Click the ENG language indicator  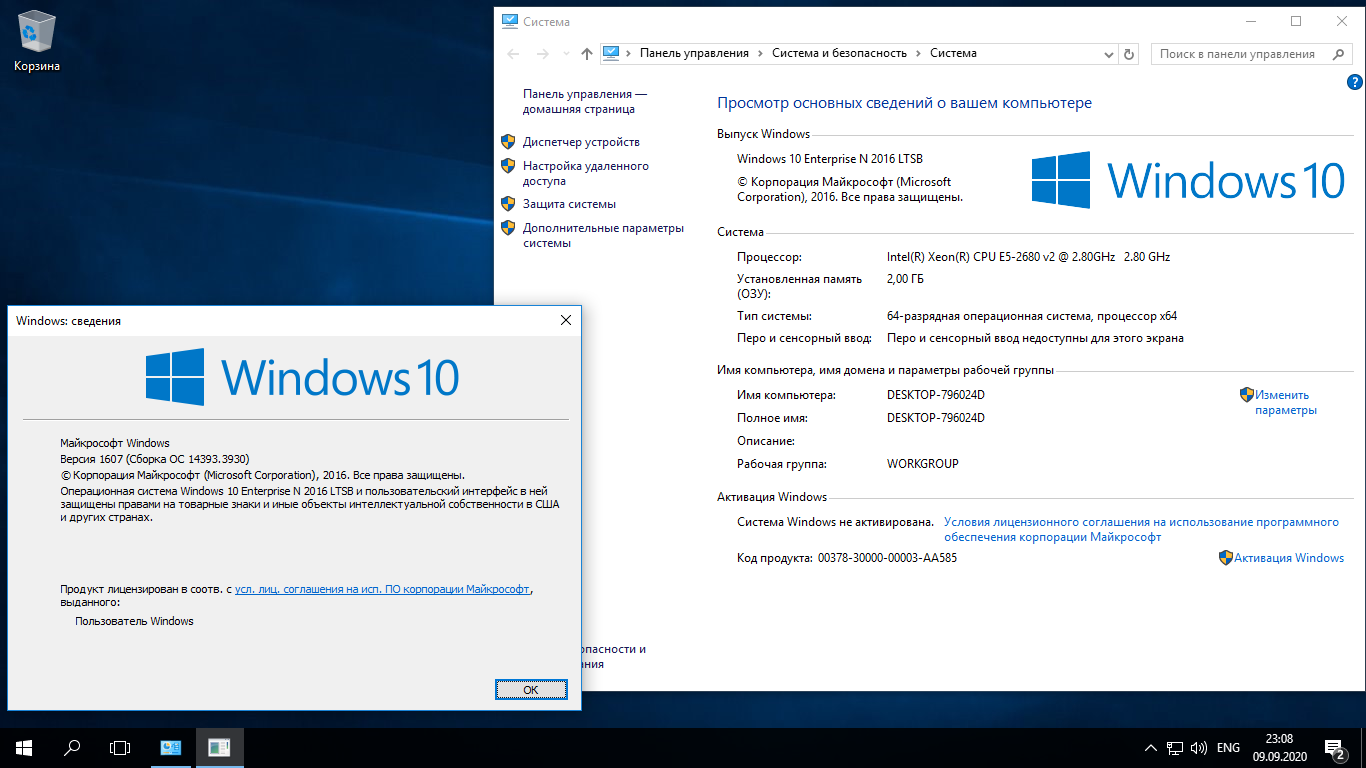[x=1228, y=748]
